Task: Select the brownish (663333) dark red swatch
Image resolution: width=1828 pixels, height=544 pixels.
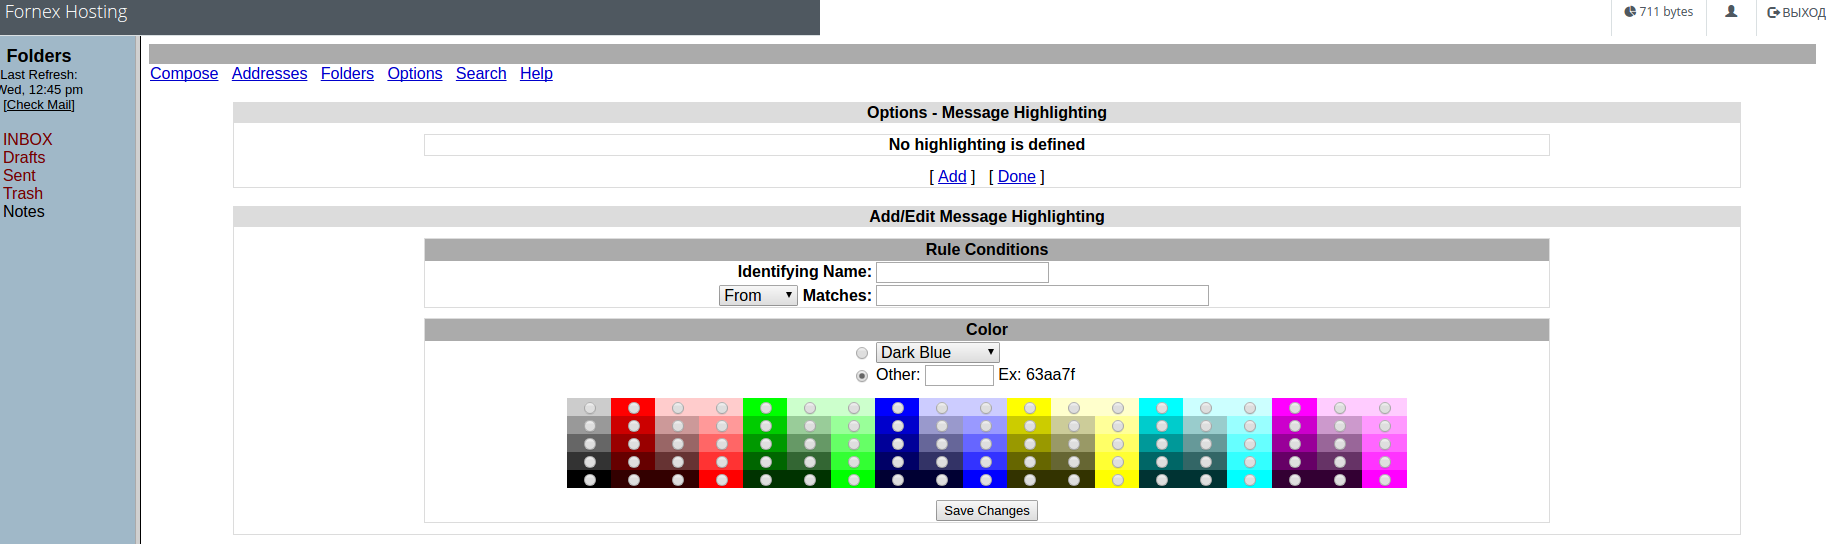Action: 678,462
